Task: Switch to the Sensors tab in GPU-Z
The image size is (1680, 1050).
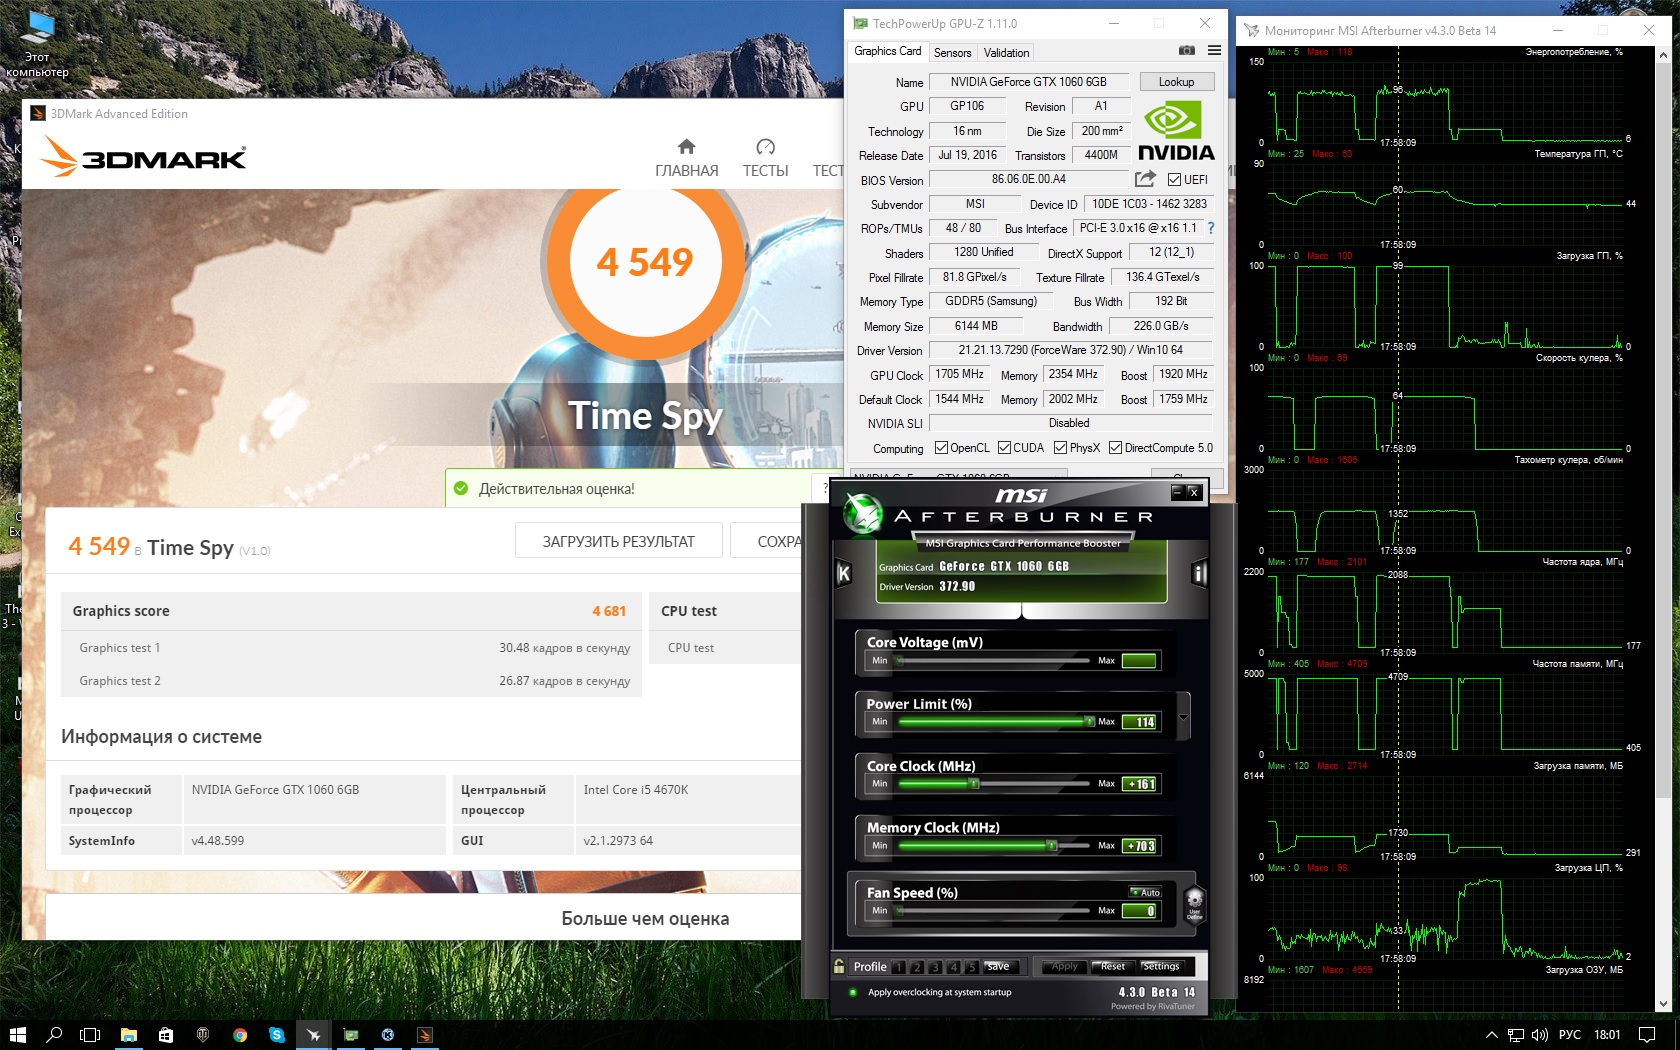Action: coord(952,53)
